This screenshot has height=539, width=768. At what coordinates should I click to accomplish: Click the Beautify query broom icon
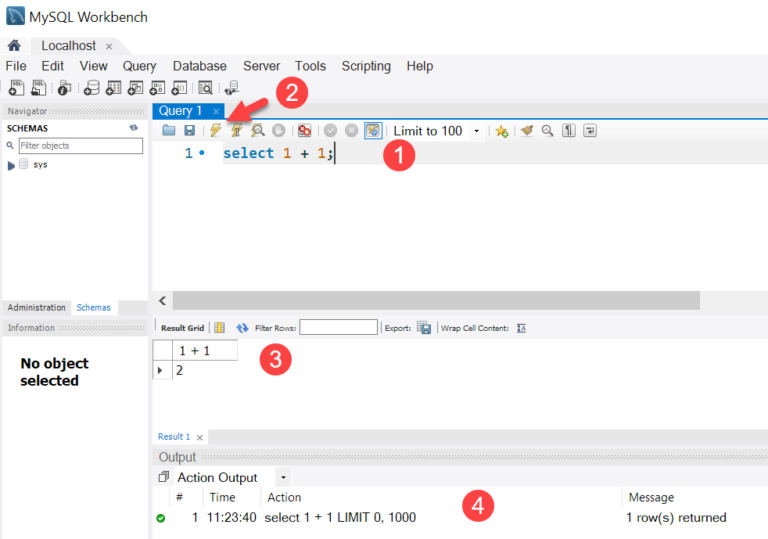(x=527, y=131)
